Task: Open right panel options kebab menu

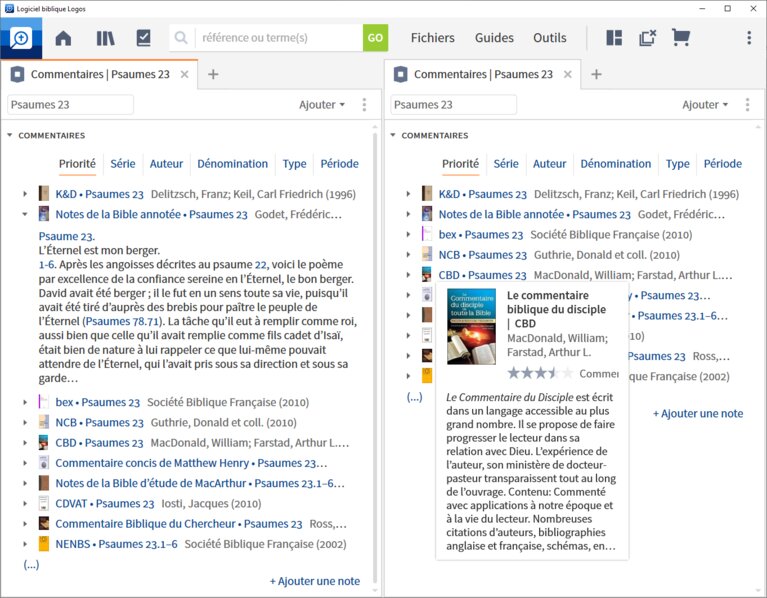Action: click(747, 105)
